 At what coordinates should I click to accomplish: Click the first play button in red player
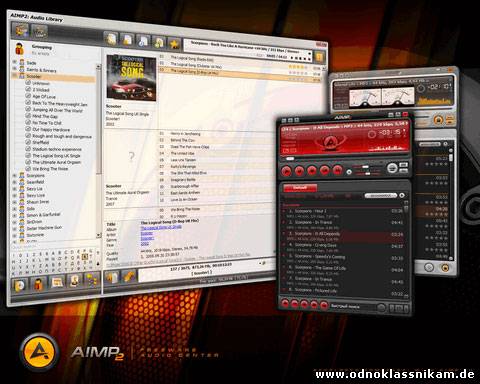(286, 171)
